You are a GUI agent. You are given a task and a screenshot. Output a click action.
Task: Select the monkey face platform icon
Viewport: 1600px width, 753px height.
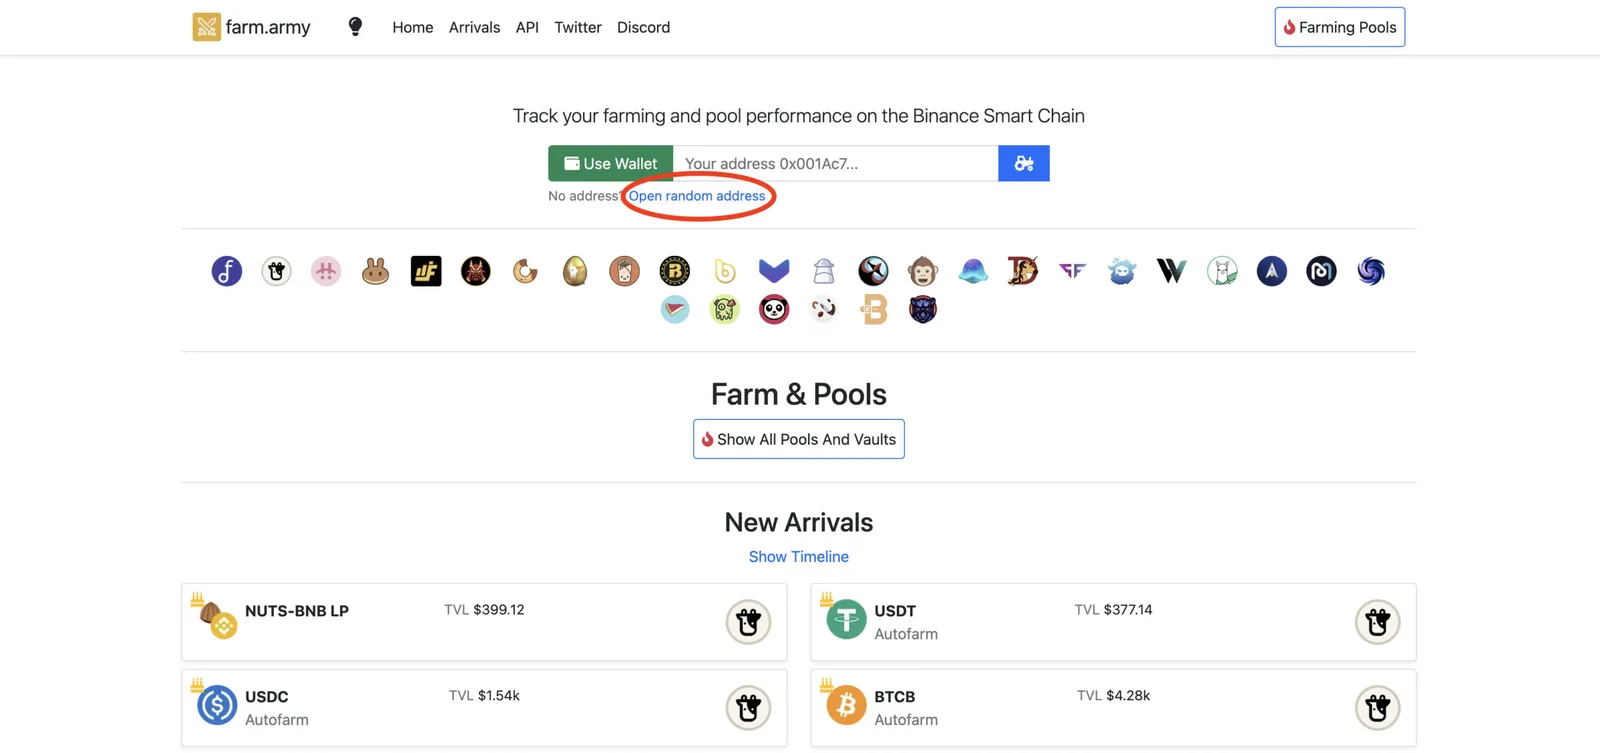922,271
